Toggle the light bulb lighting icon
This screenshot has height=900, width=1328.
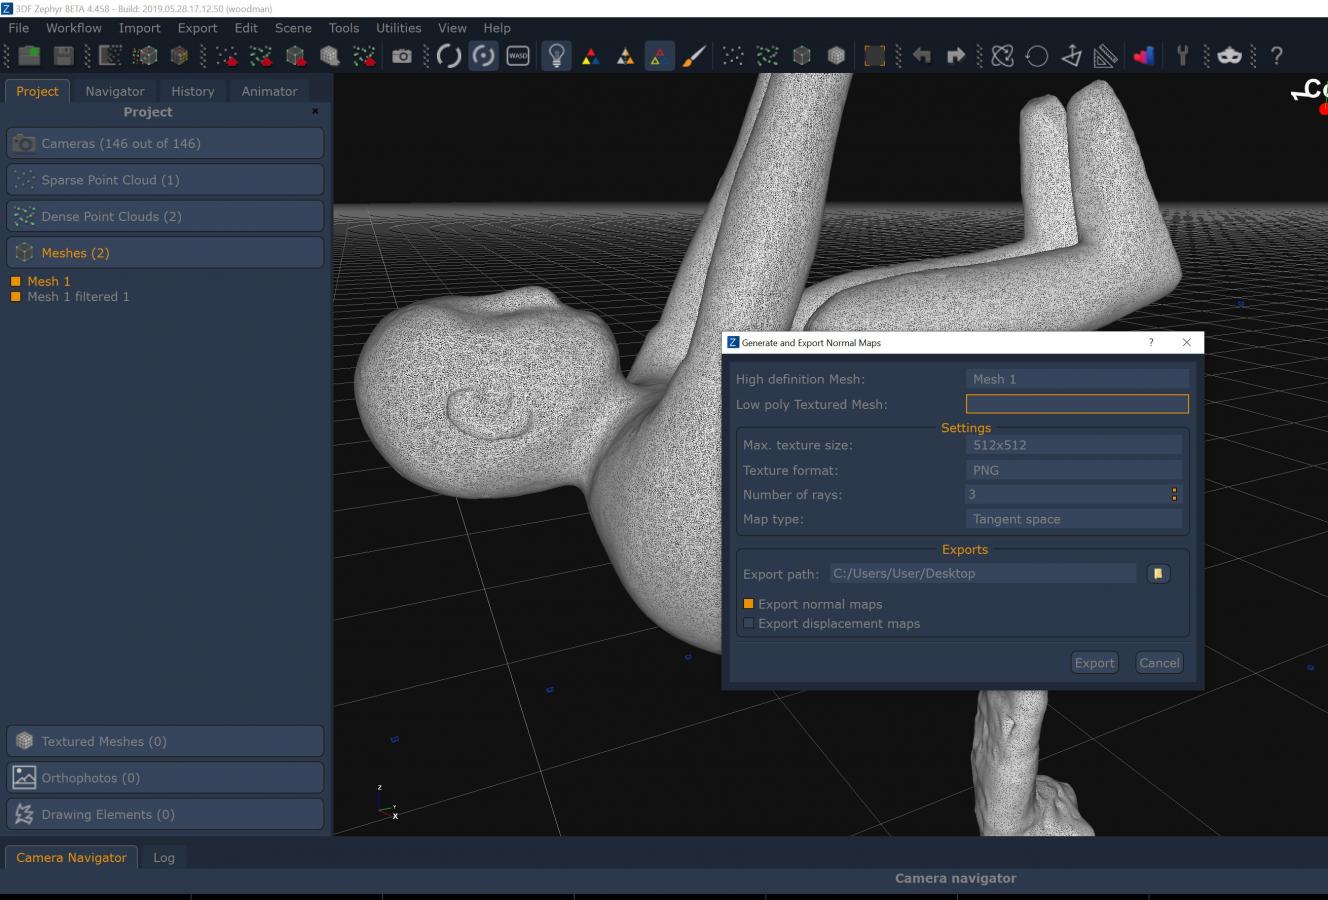click(x=556, y=56)
